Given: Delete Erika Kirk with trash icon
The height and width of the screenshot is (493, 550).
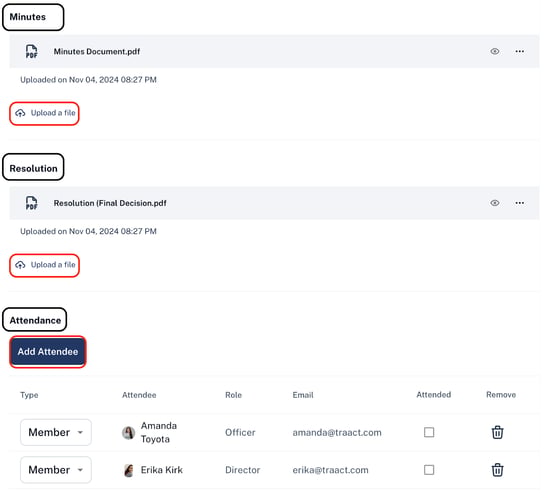Looking at the screenshot, I should (x=497, y=470).
